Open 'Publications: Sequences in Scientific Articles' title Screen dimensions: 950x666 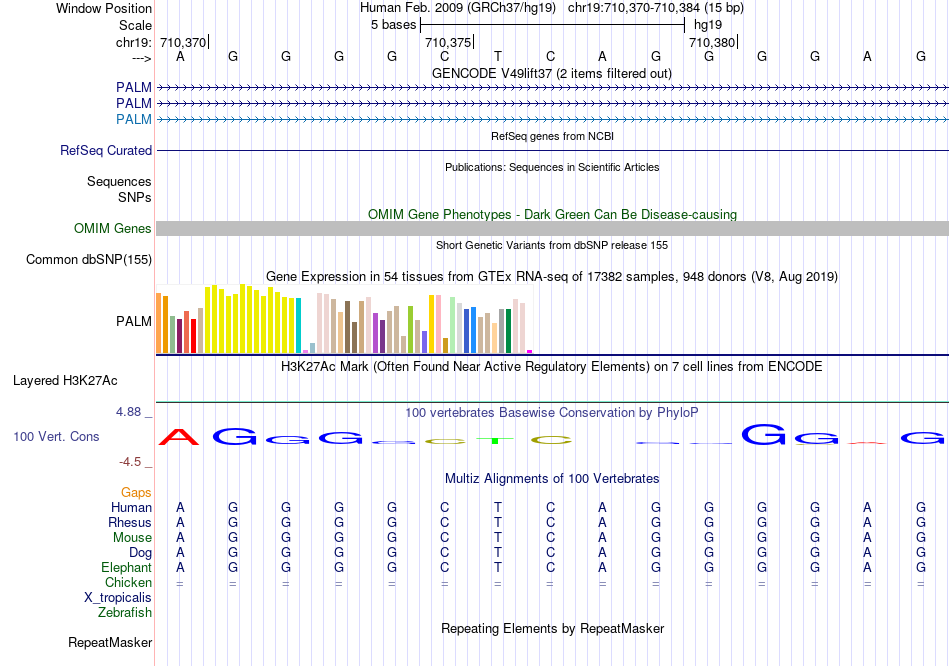coord(552,167)
